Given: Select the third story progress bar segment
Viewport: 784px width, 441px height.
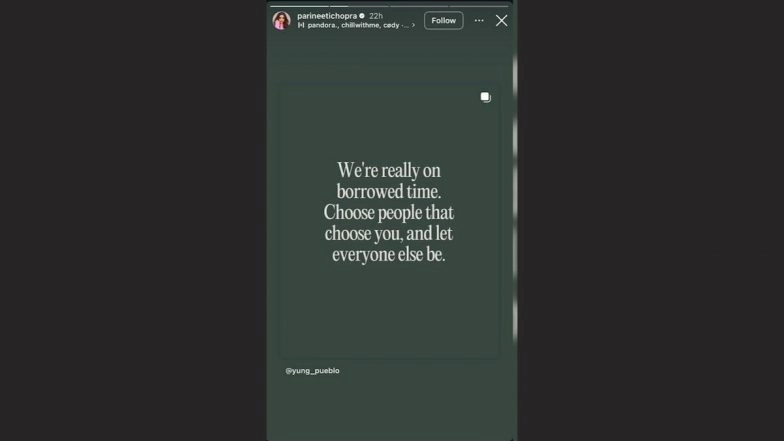Looking at the screenshot, I should click(x=419, y=6).
